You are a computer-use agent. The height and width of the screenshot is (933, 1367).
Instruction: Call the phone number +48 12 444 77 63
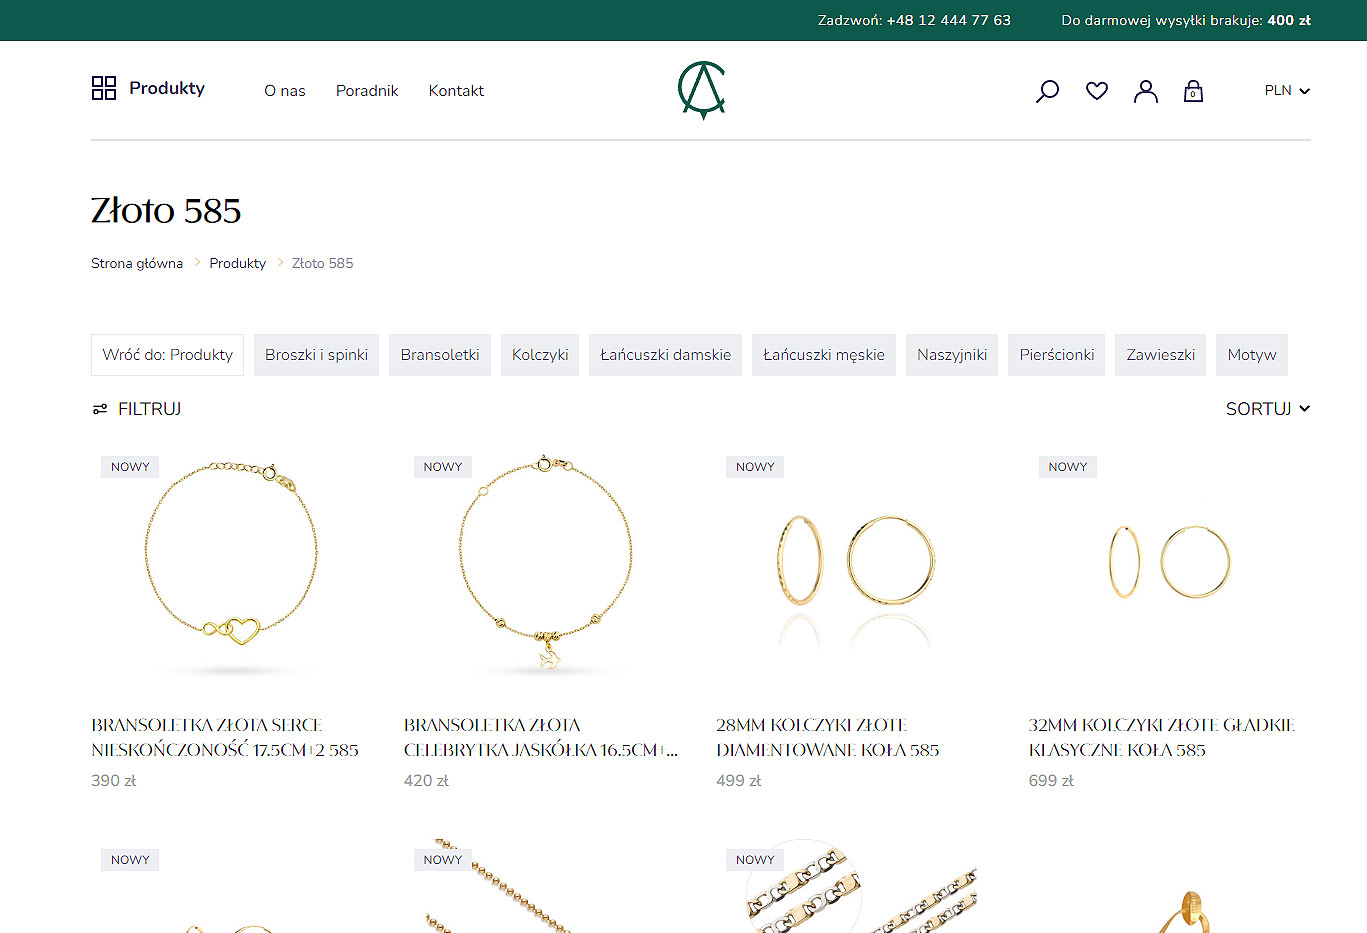coord(948,20)
